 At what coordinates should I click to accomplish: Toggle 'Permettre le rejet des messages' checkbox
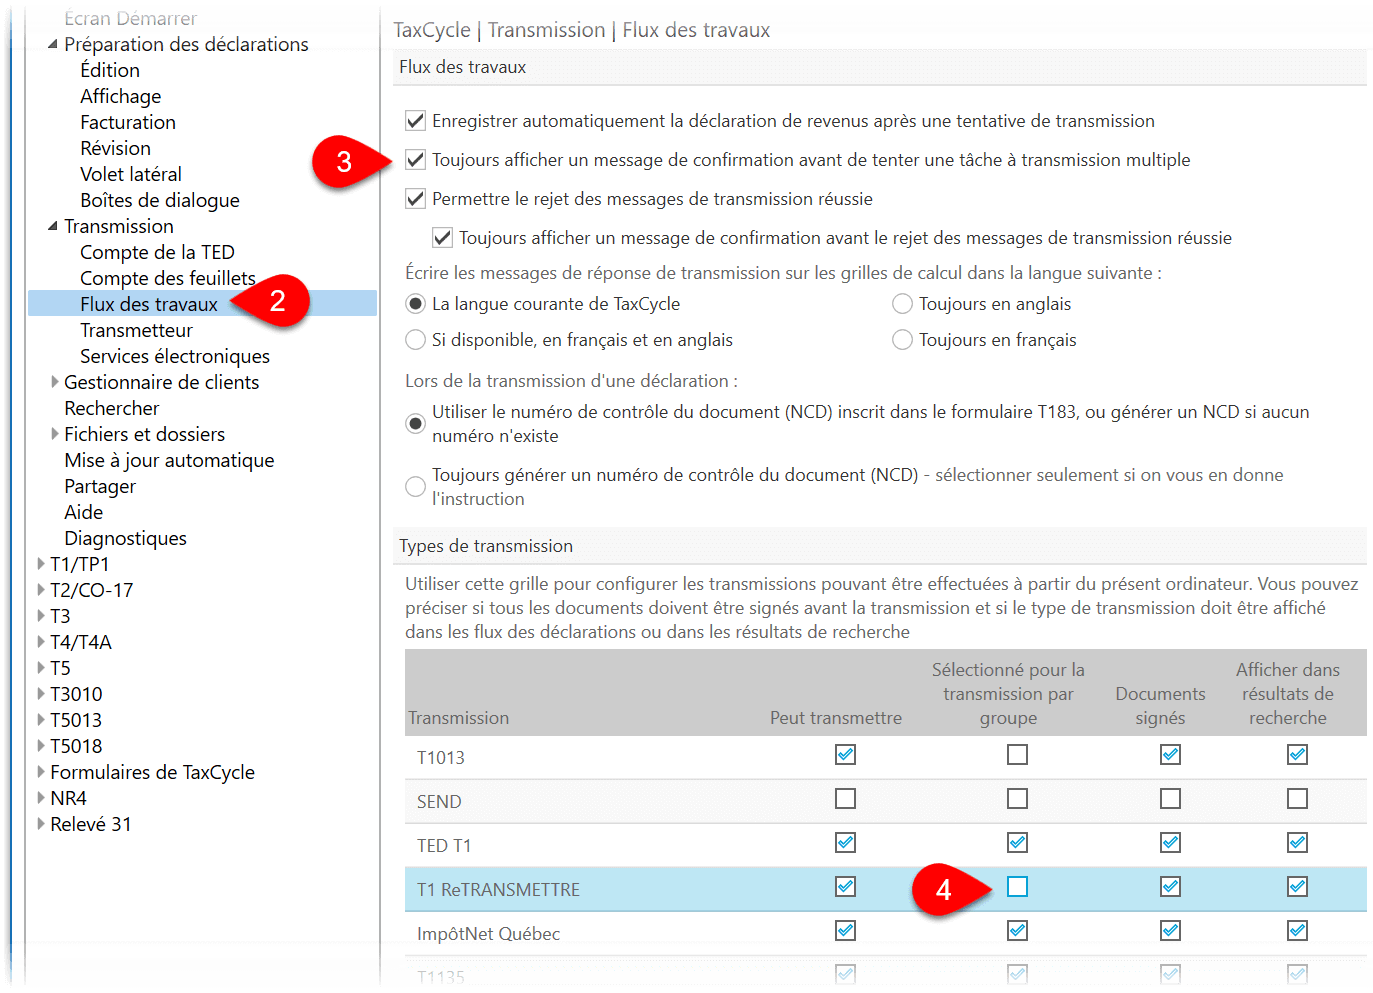(x=415, y=199)
